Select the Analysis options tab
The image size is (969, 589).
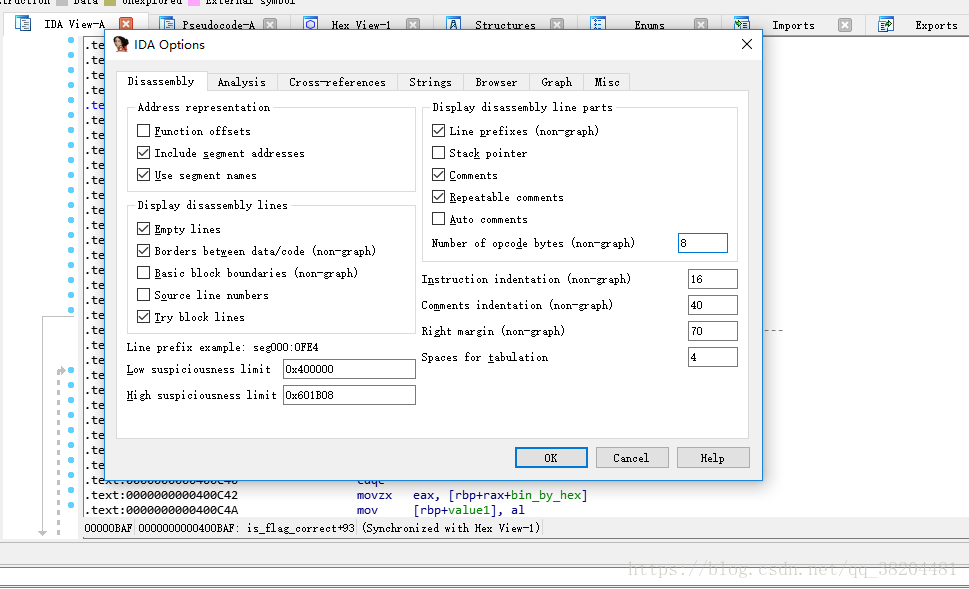[242, 82]
